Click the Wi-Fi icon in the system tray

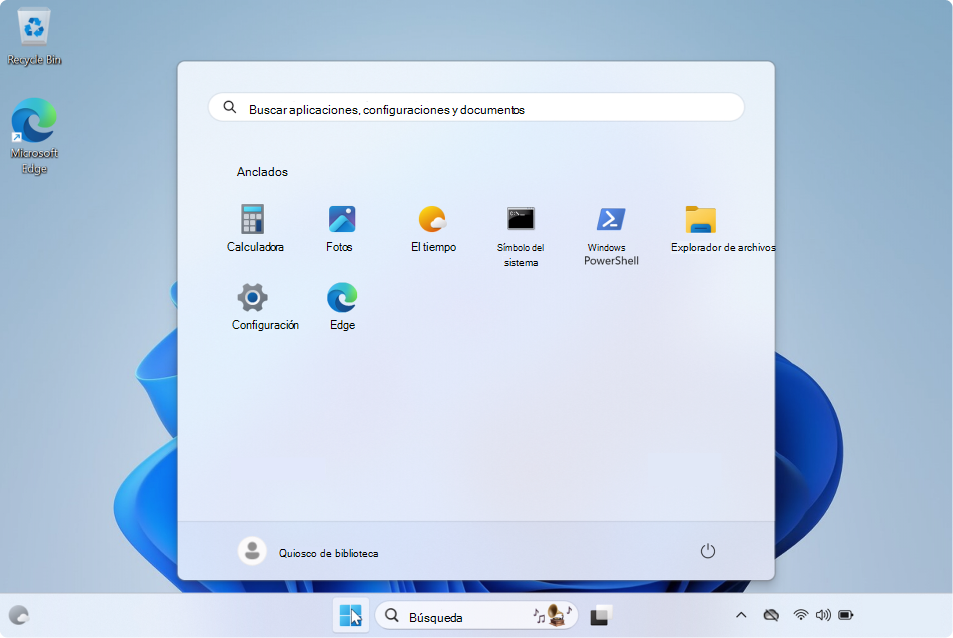(x=799, y=615)
